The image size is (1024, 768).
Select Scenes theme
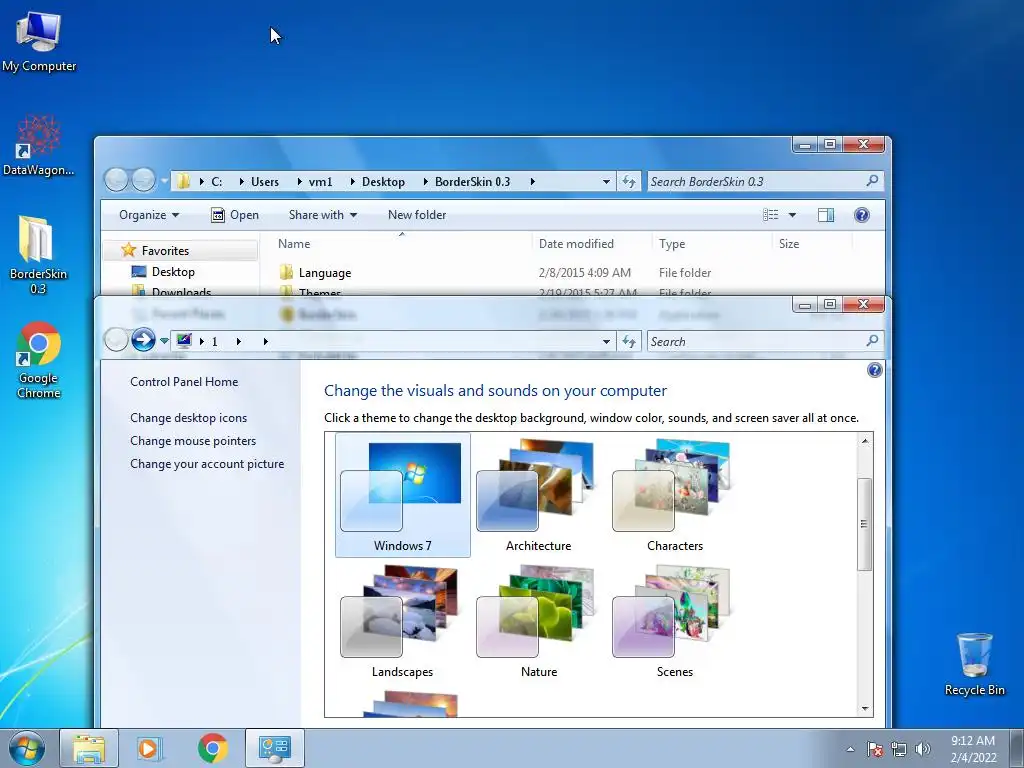675,622
